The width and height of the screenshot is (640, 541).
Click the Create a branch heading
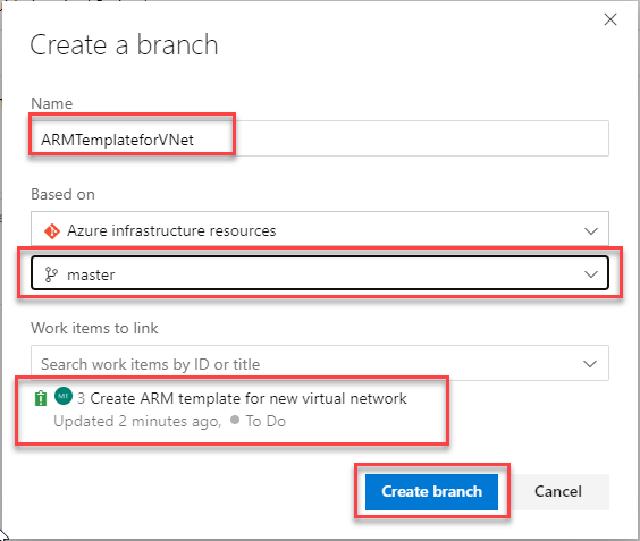click(125, 45)
